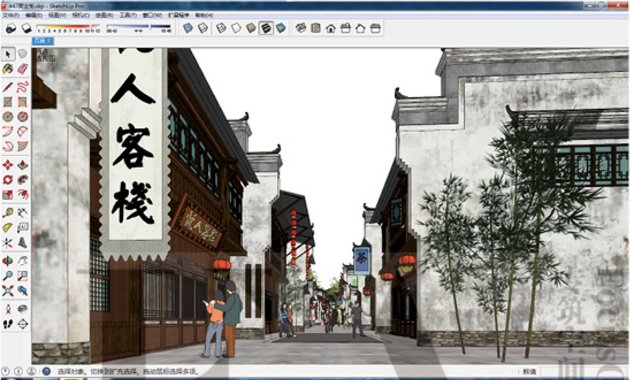Toggle the show shadows button
Image resolution: width=630 pixels, height=380 pixels.
click(11, 28)
